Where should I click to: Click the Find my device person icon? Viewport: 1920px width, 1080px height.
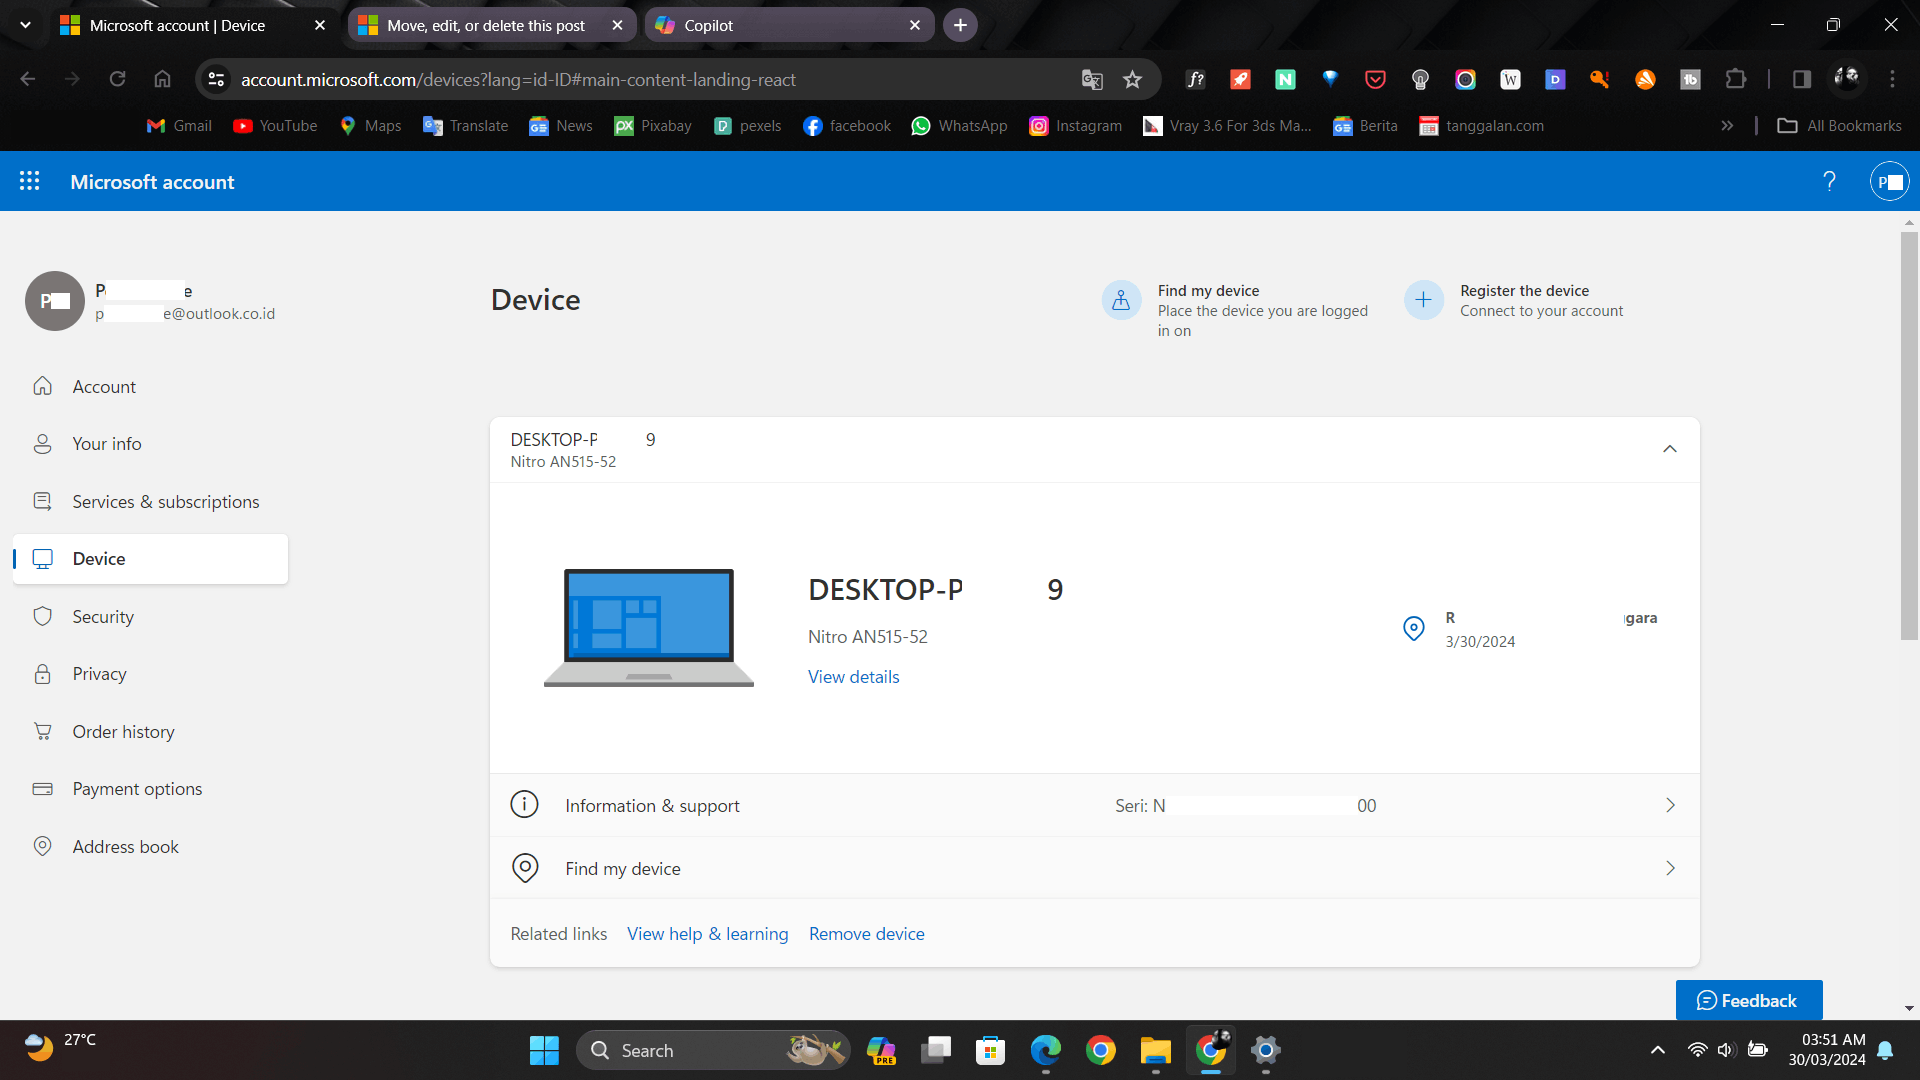point(1121,299)
